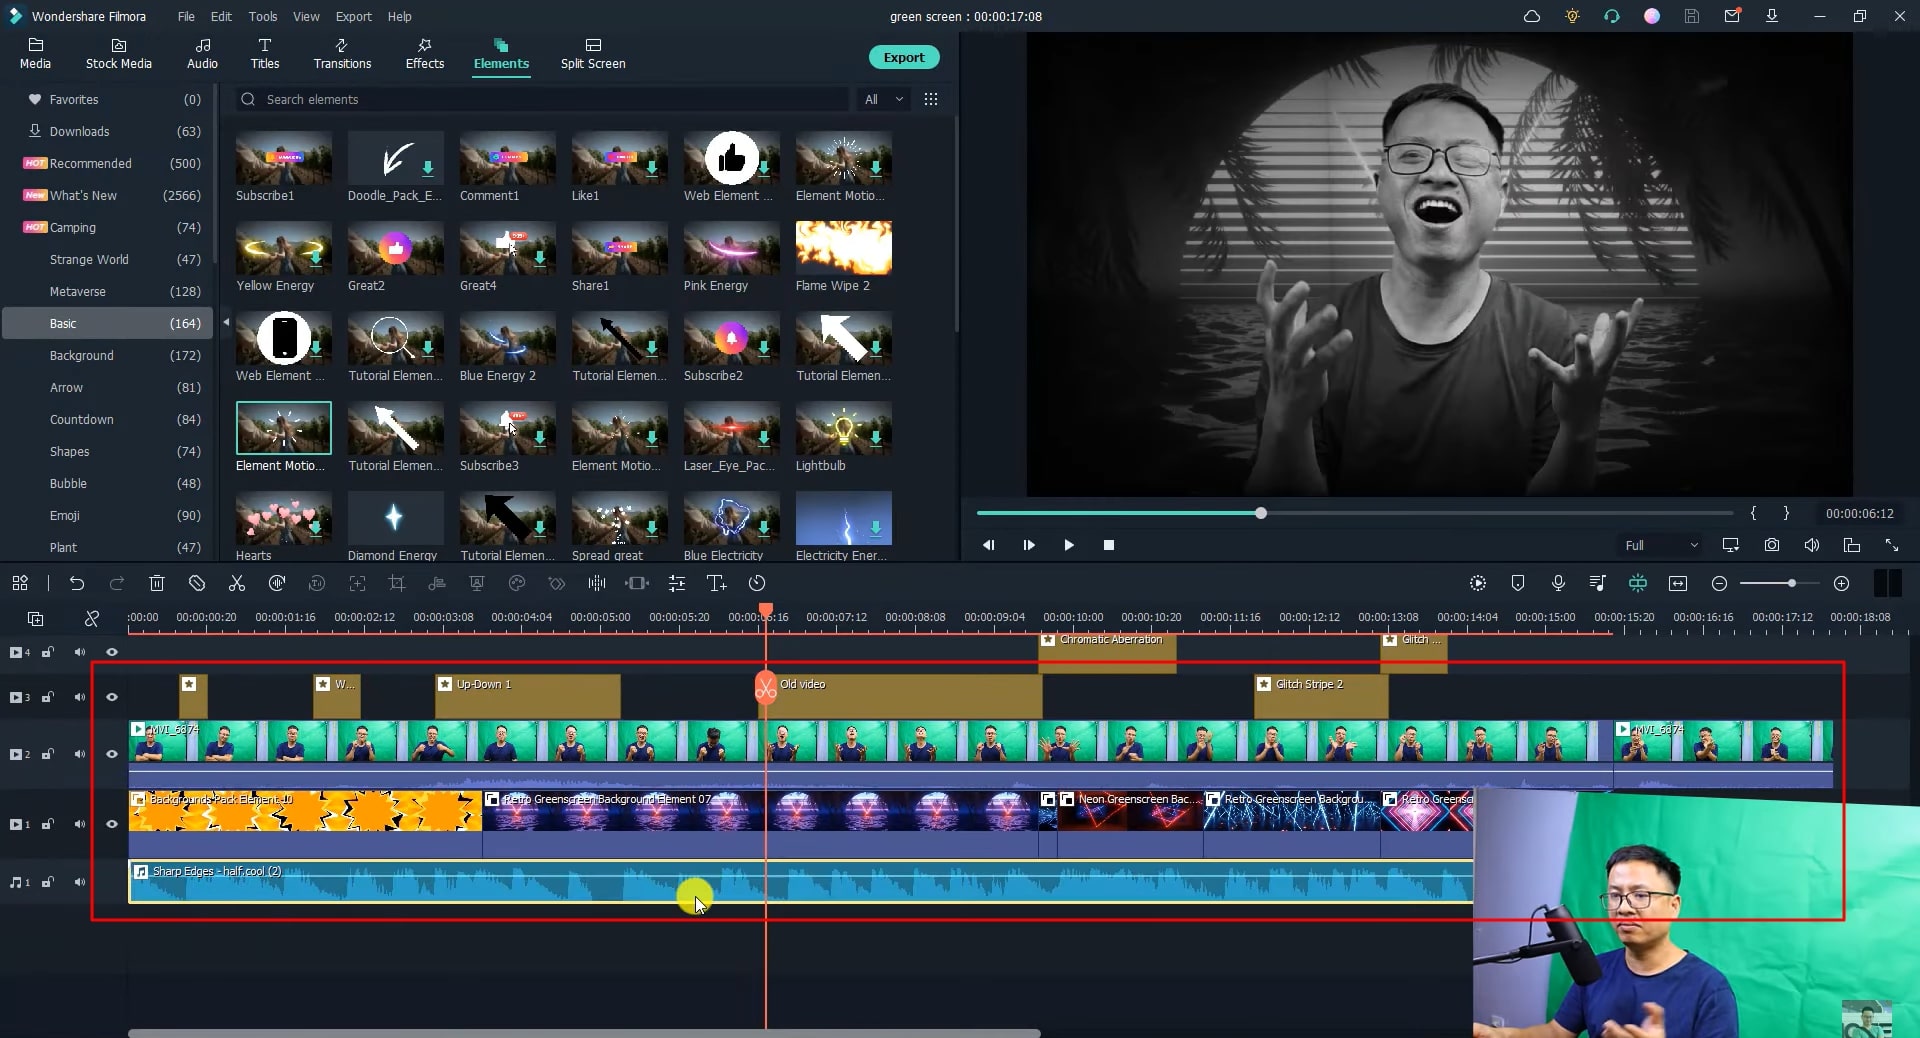Click the Crop tool icon
The width and height of the screenshot is (1920, 1038).
(x=397, y=583)
